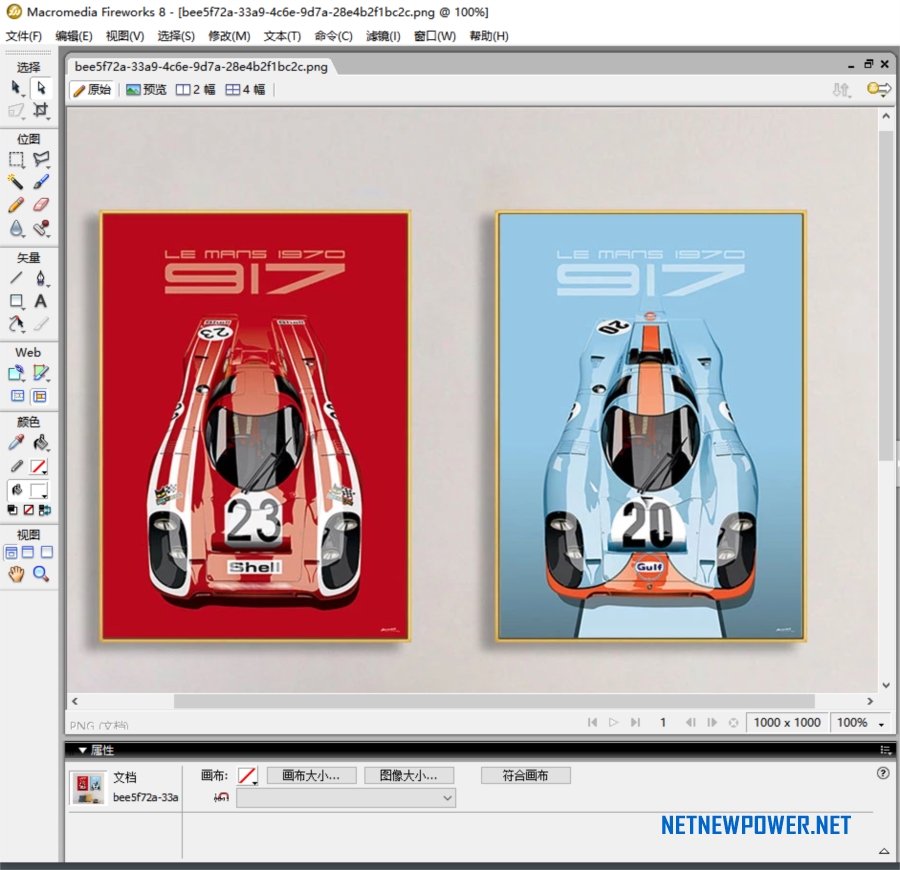900x870 pixels.
Task: Select the Lasso tool
Action: [41, 160]
